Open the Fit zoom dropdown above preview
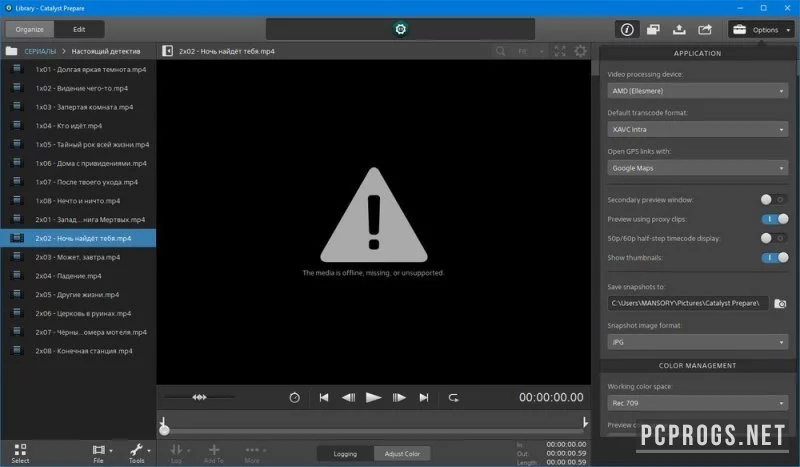 click(x=530, y=51)
